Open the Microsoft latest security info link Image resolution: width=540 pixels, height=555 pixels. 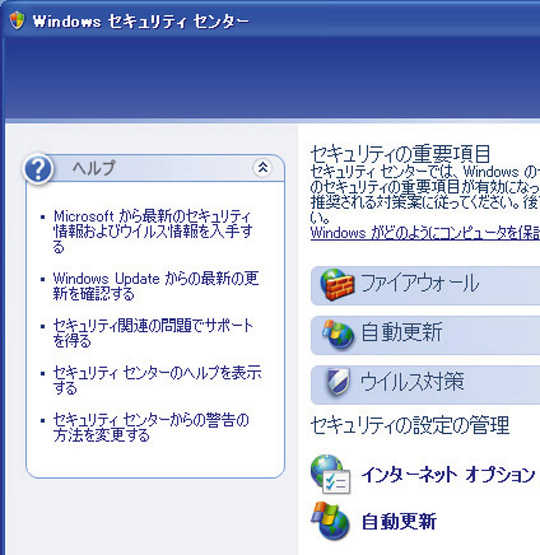tap(153, 231)
